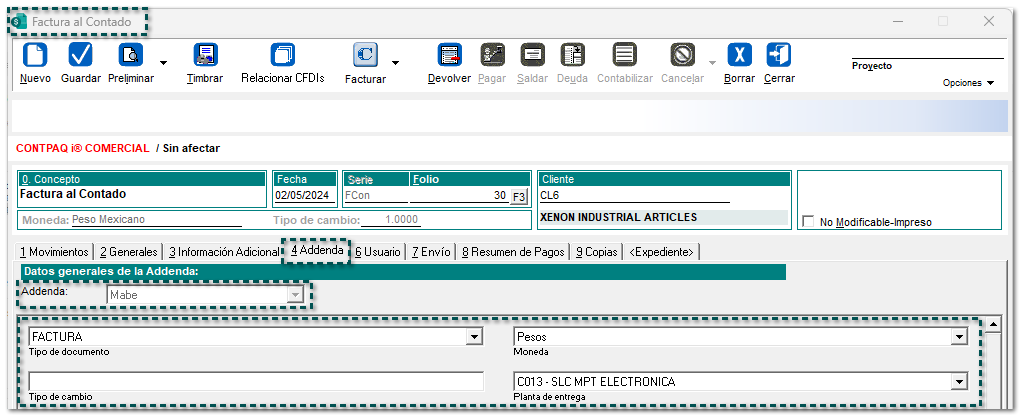
Task: Click the Devolver icon
Action: click(449, 55)
